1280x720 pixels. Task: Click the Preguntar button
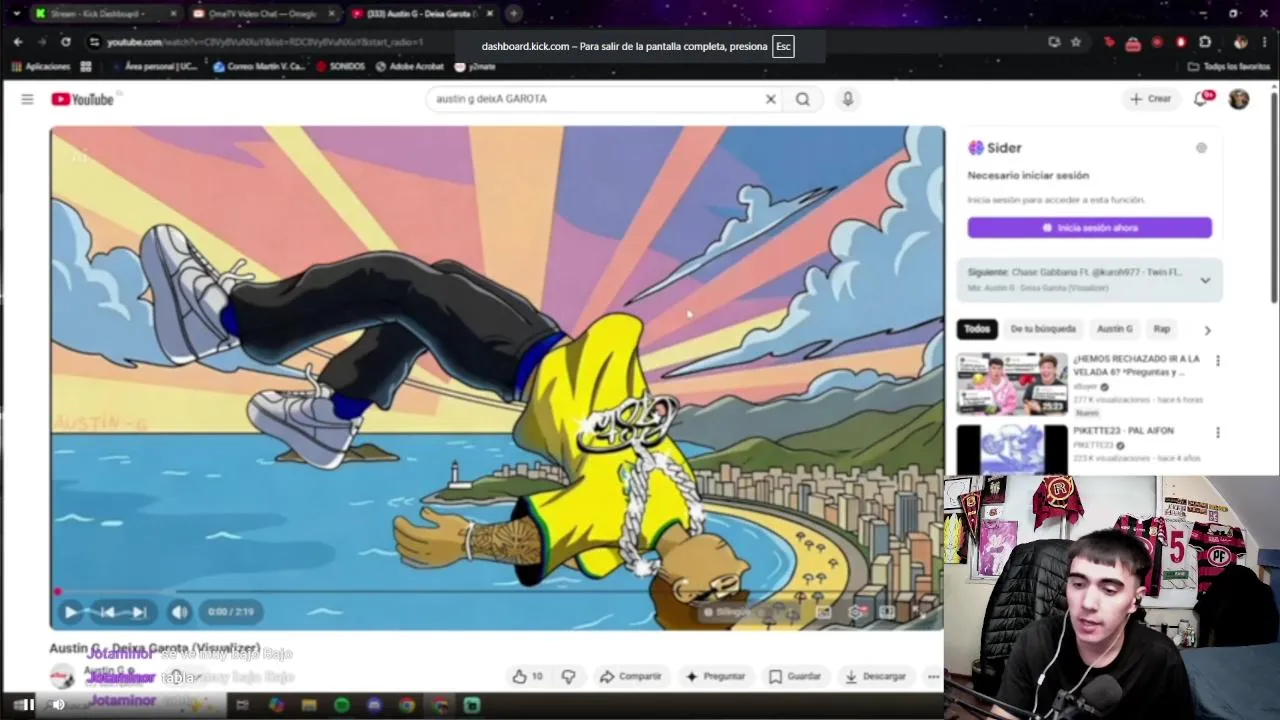click(x=715, y=677)
